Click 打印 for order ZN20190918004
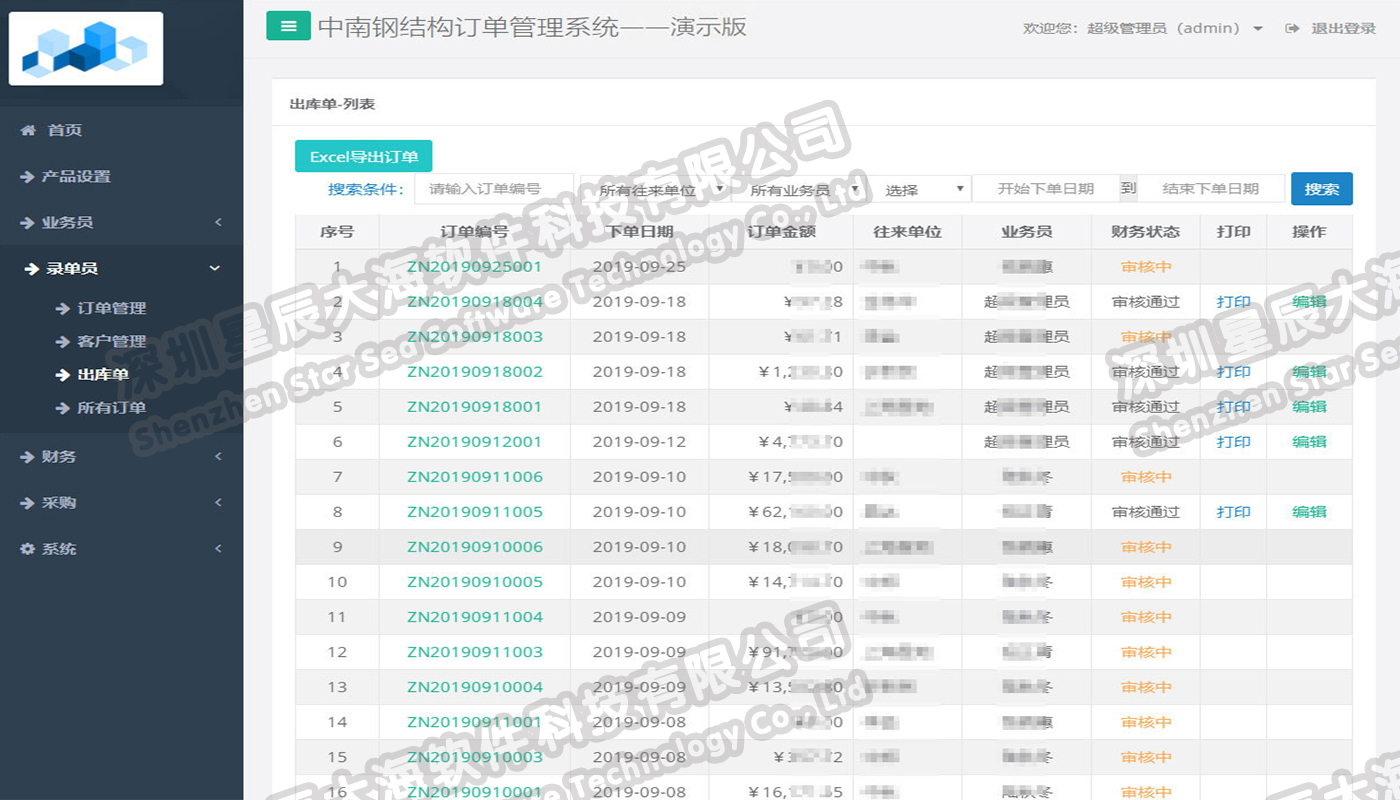Viewport: 1400px width, 800px height. click(1233, 302)
